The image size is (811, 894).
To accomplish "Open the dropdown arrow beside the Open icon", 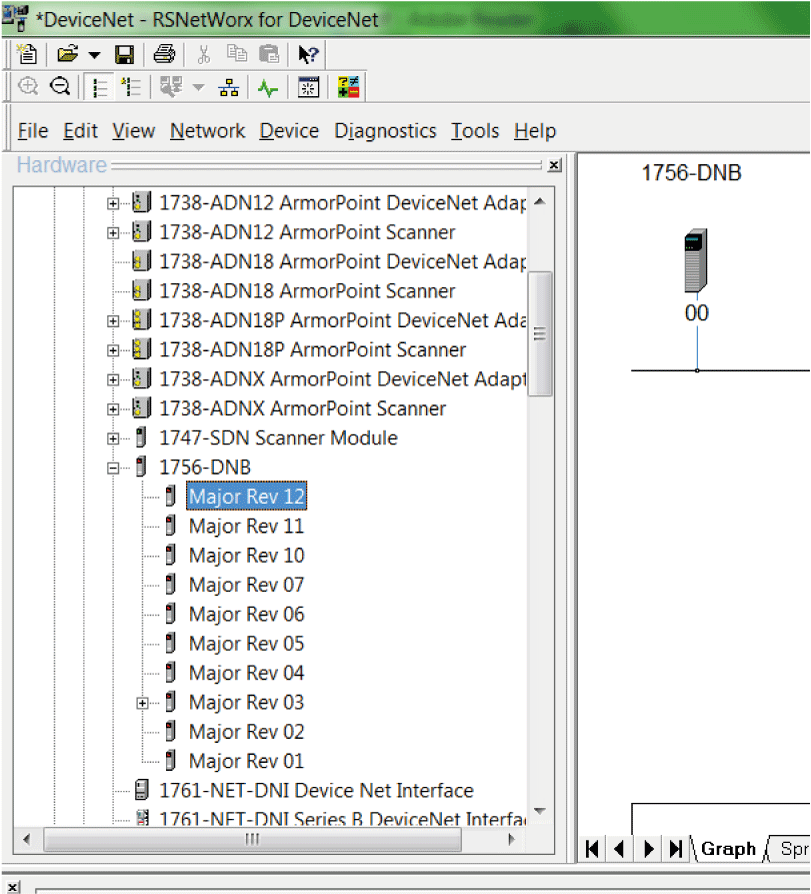I will pos(95,55).
